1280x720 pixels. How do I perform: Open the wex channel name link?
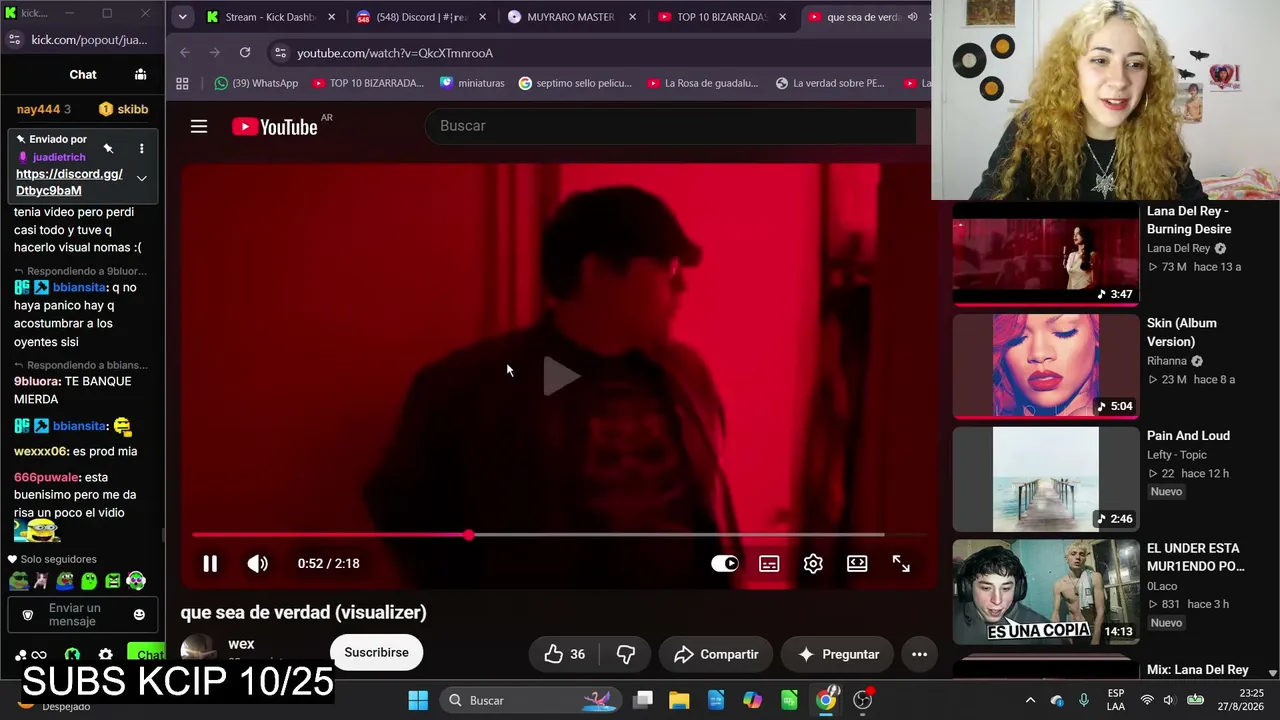coord(241,644)
